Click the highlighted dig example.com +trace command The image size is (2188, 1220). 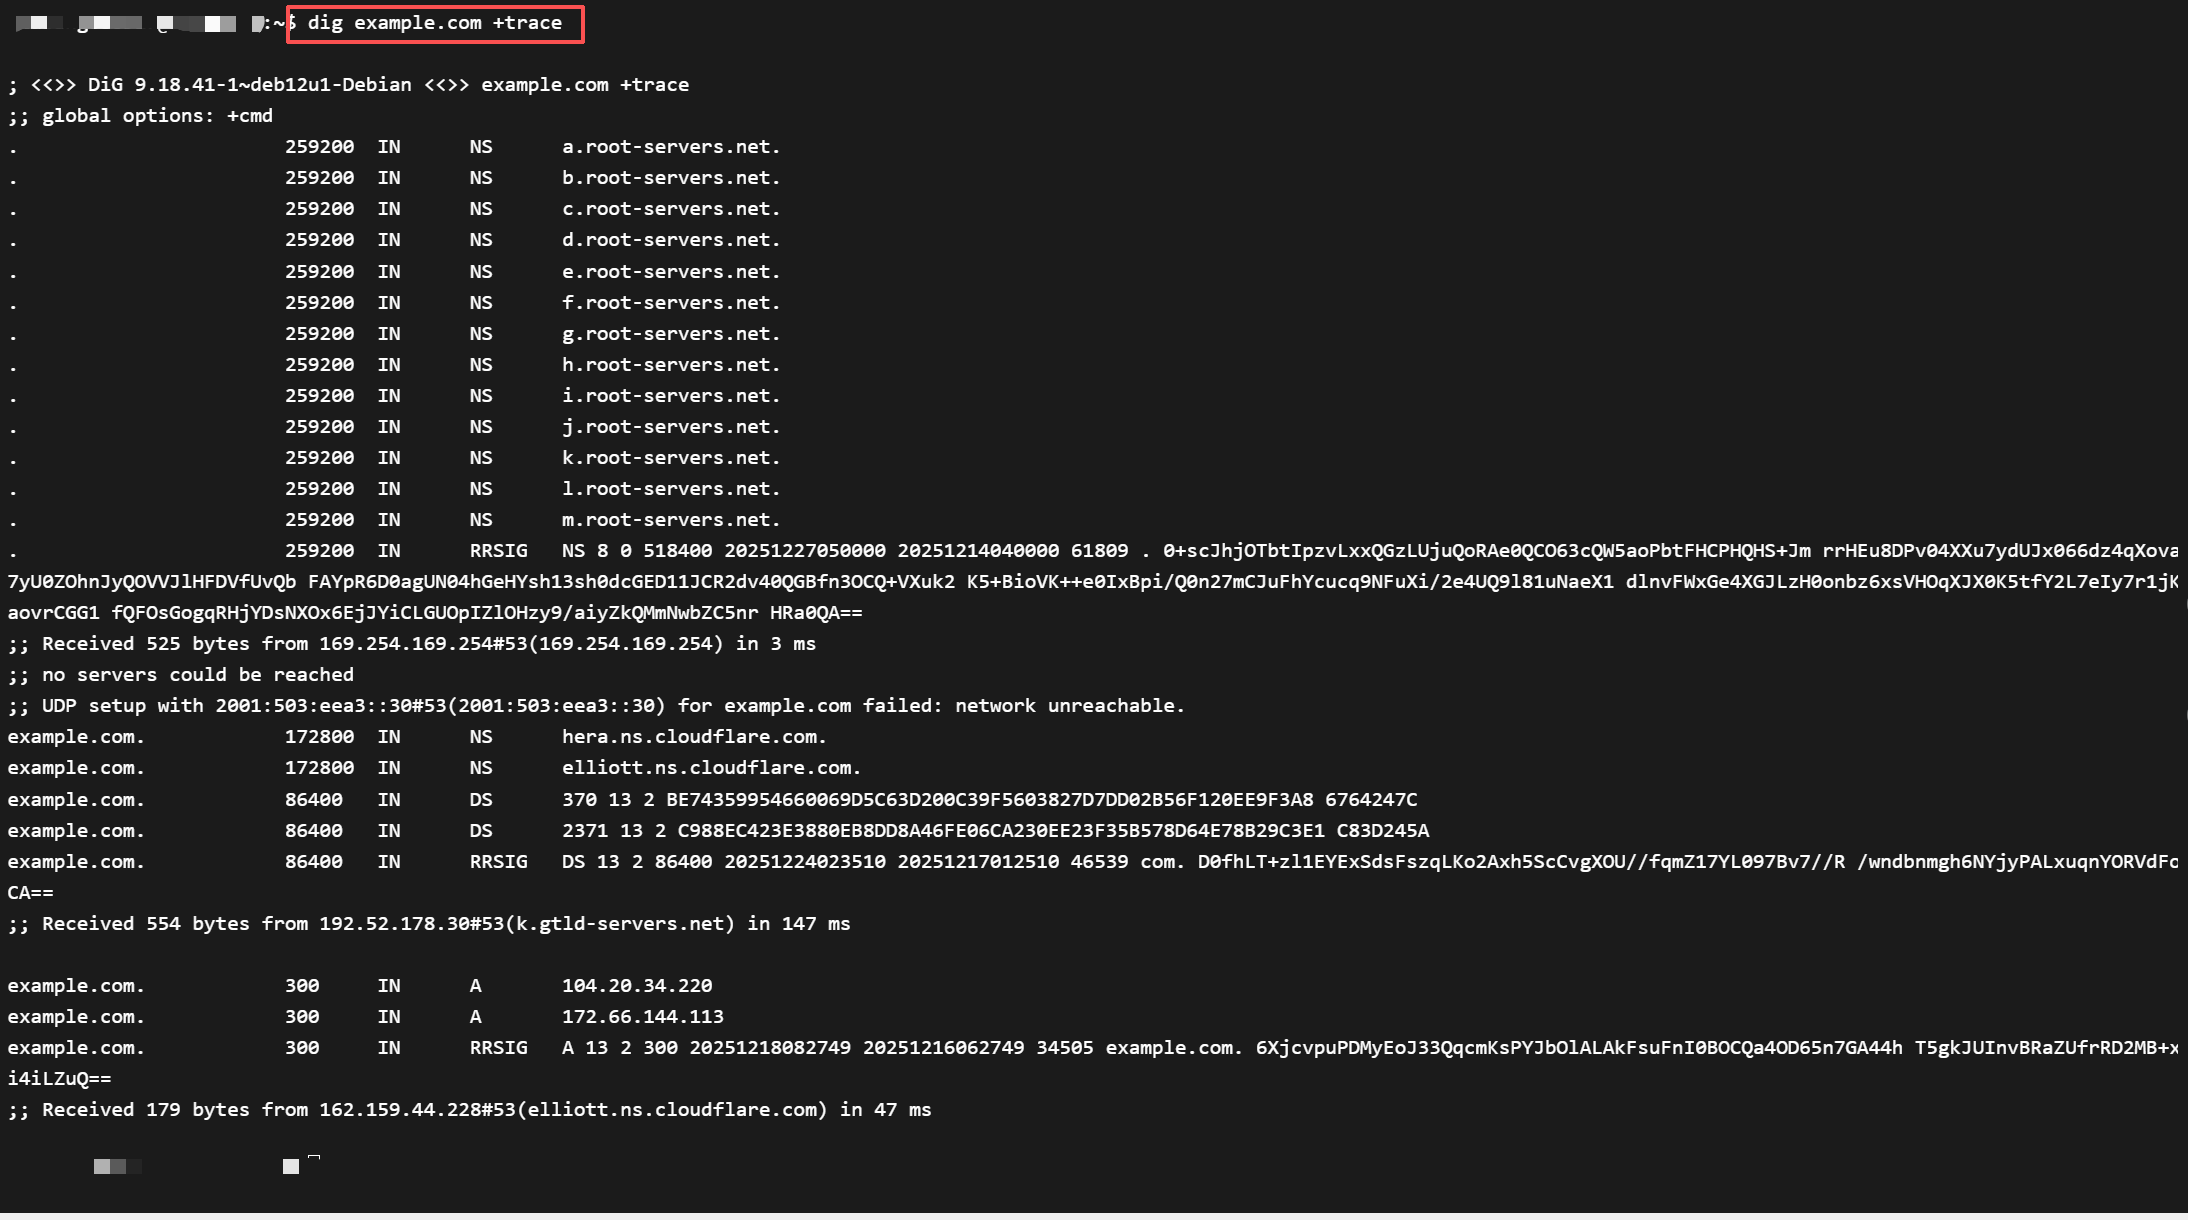click(435, 23)
